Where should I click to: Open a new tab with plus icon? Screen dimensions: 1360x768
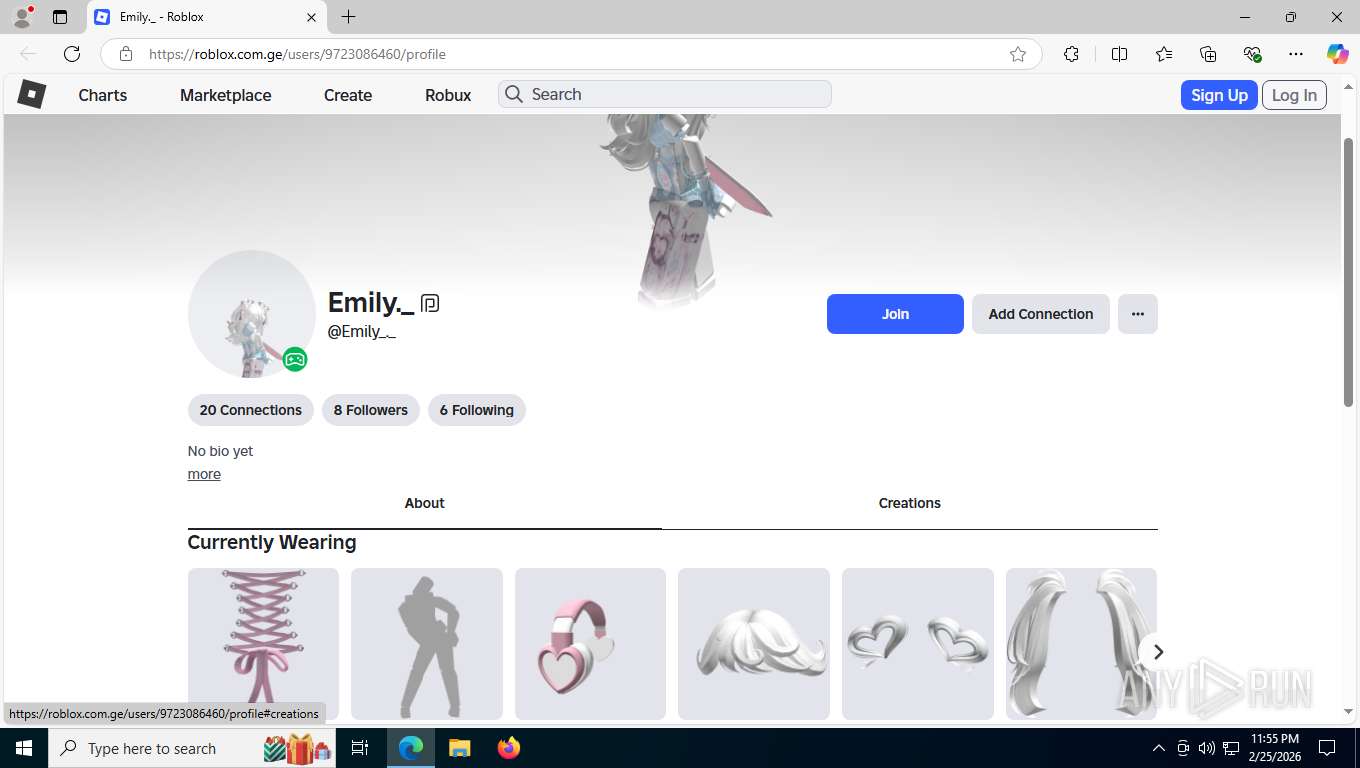click(x=348, y=17)
